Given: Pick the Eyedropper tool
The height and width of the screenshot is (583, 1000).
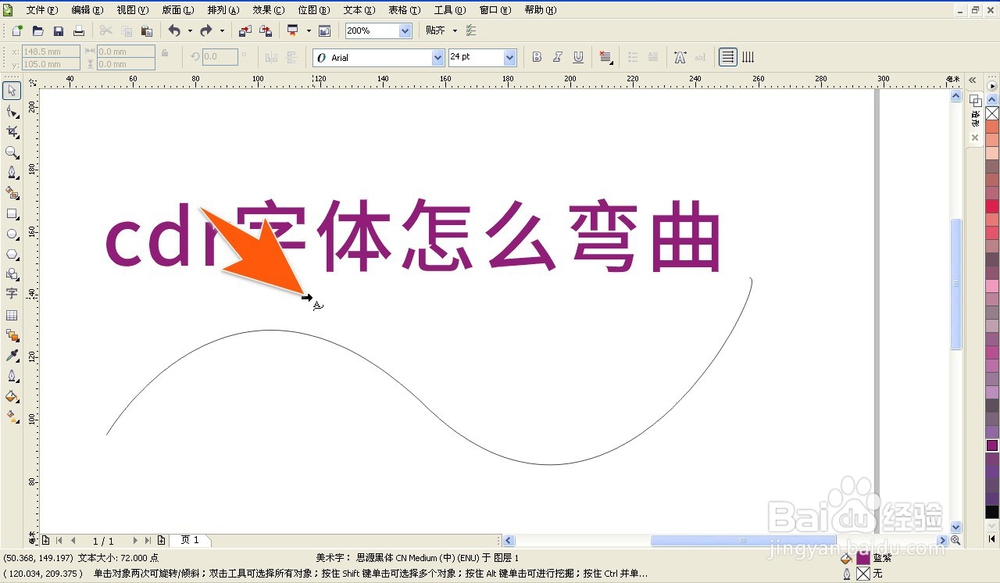Looking at the screenshot, I should click(x=12, y=356).
